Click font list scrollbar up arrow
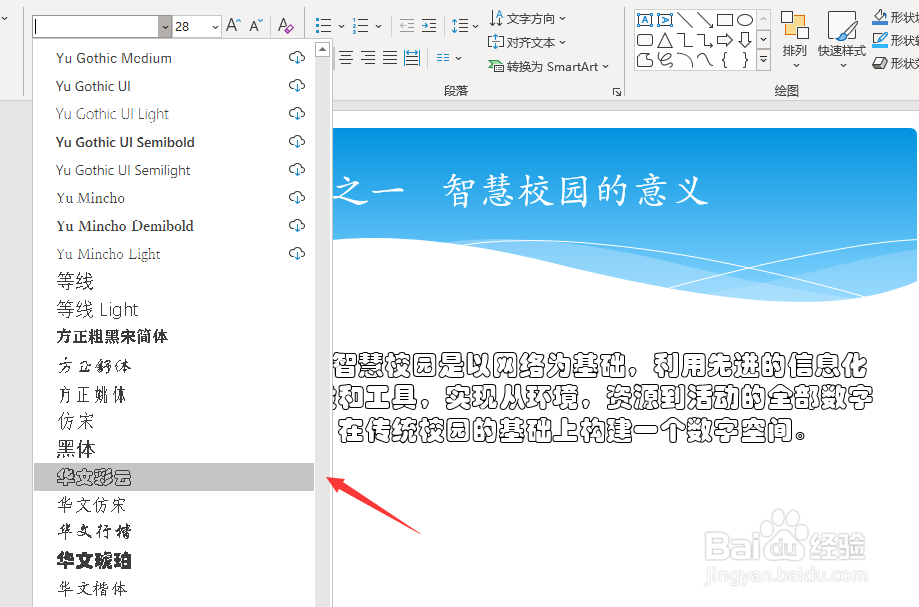919x607 pixels. point(322,50)
